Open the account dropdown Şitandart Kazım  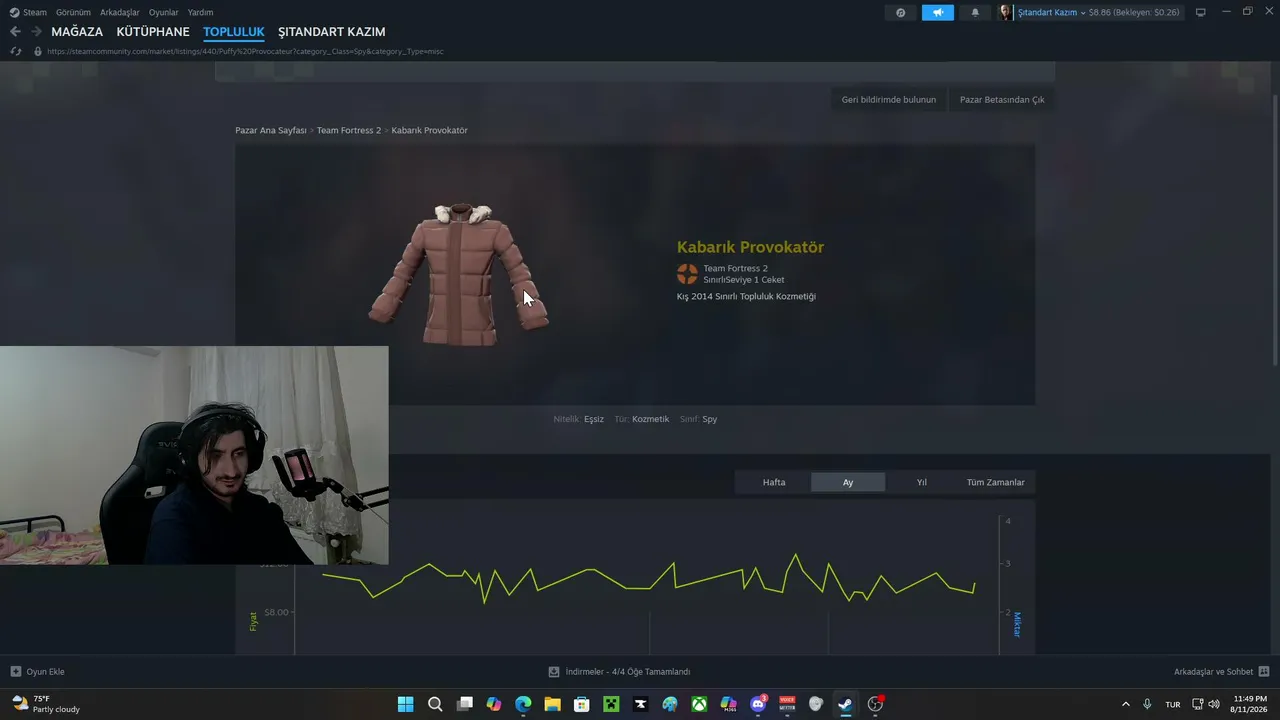coord(1051,13)
